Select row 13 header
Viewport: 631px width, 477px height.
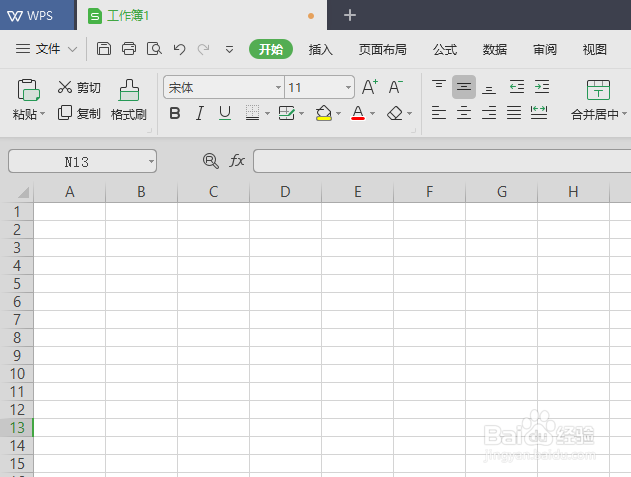(17, 427)
